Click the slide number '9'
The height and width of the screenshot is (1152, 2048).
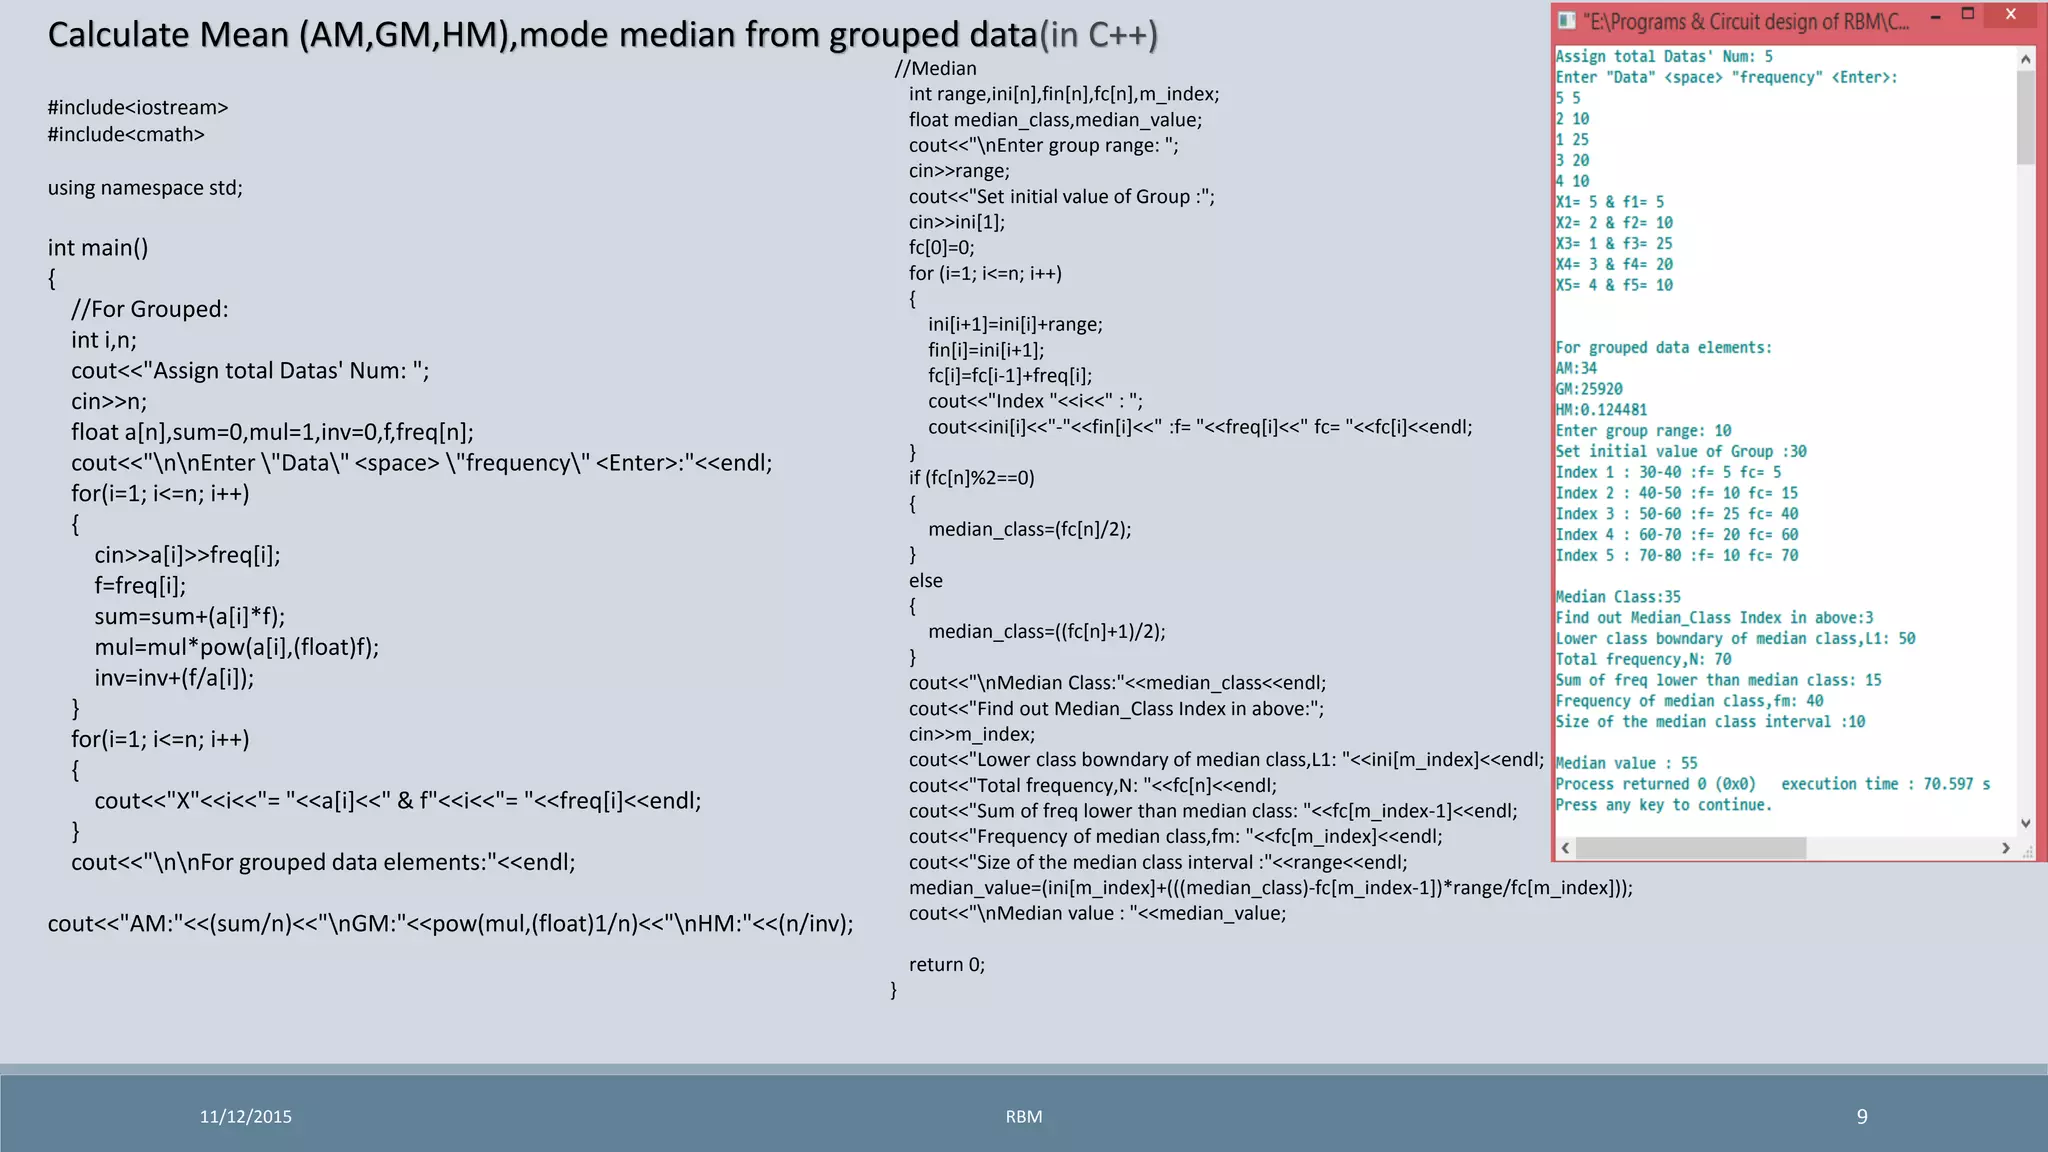tap(1862, 1117)
